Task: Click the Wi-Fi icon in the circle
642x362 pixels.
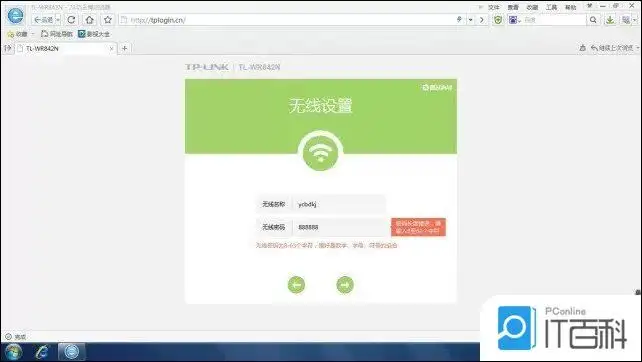Action: 321,152
